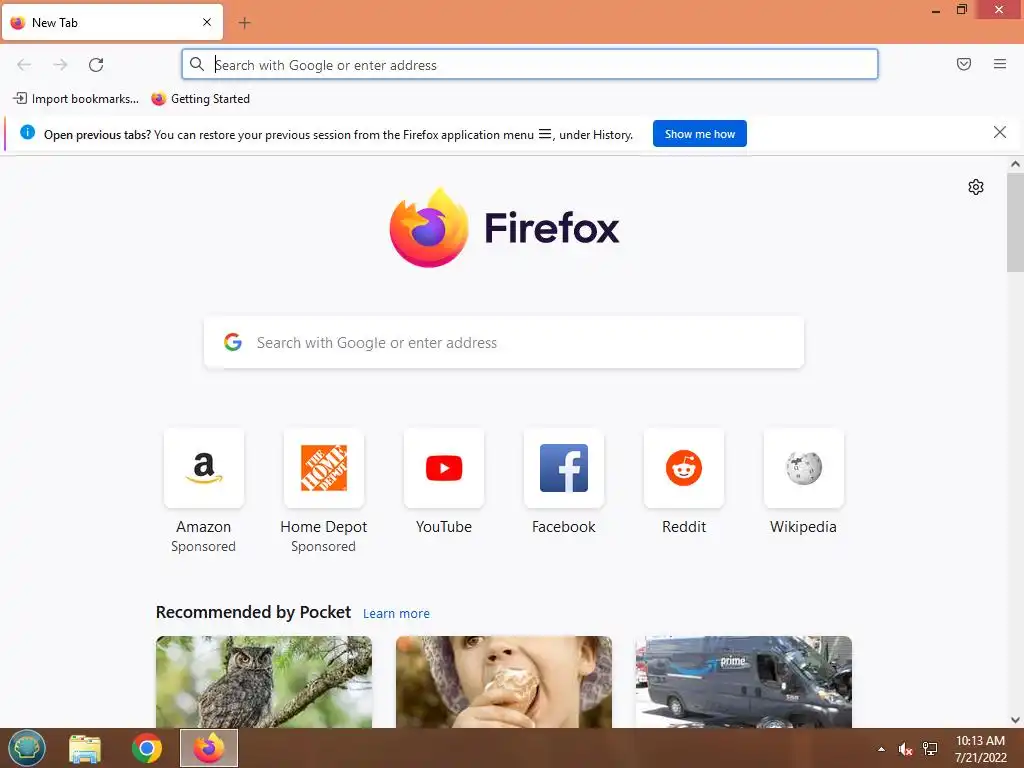This screenshot has width=1024, height=768.
Task: Open the Save to Pocket icon
Action: pos(964,64)
